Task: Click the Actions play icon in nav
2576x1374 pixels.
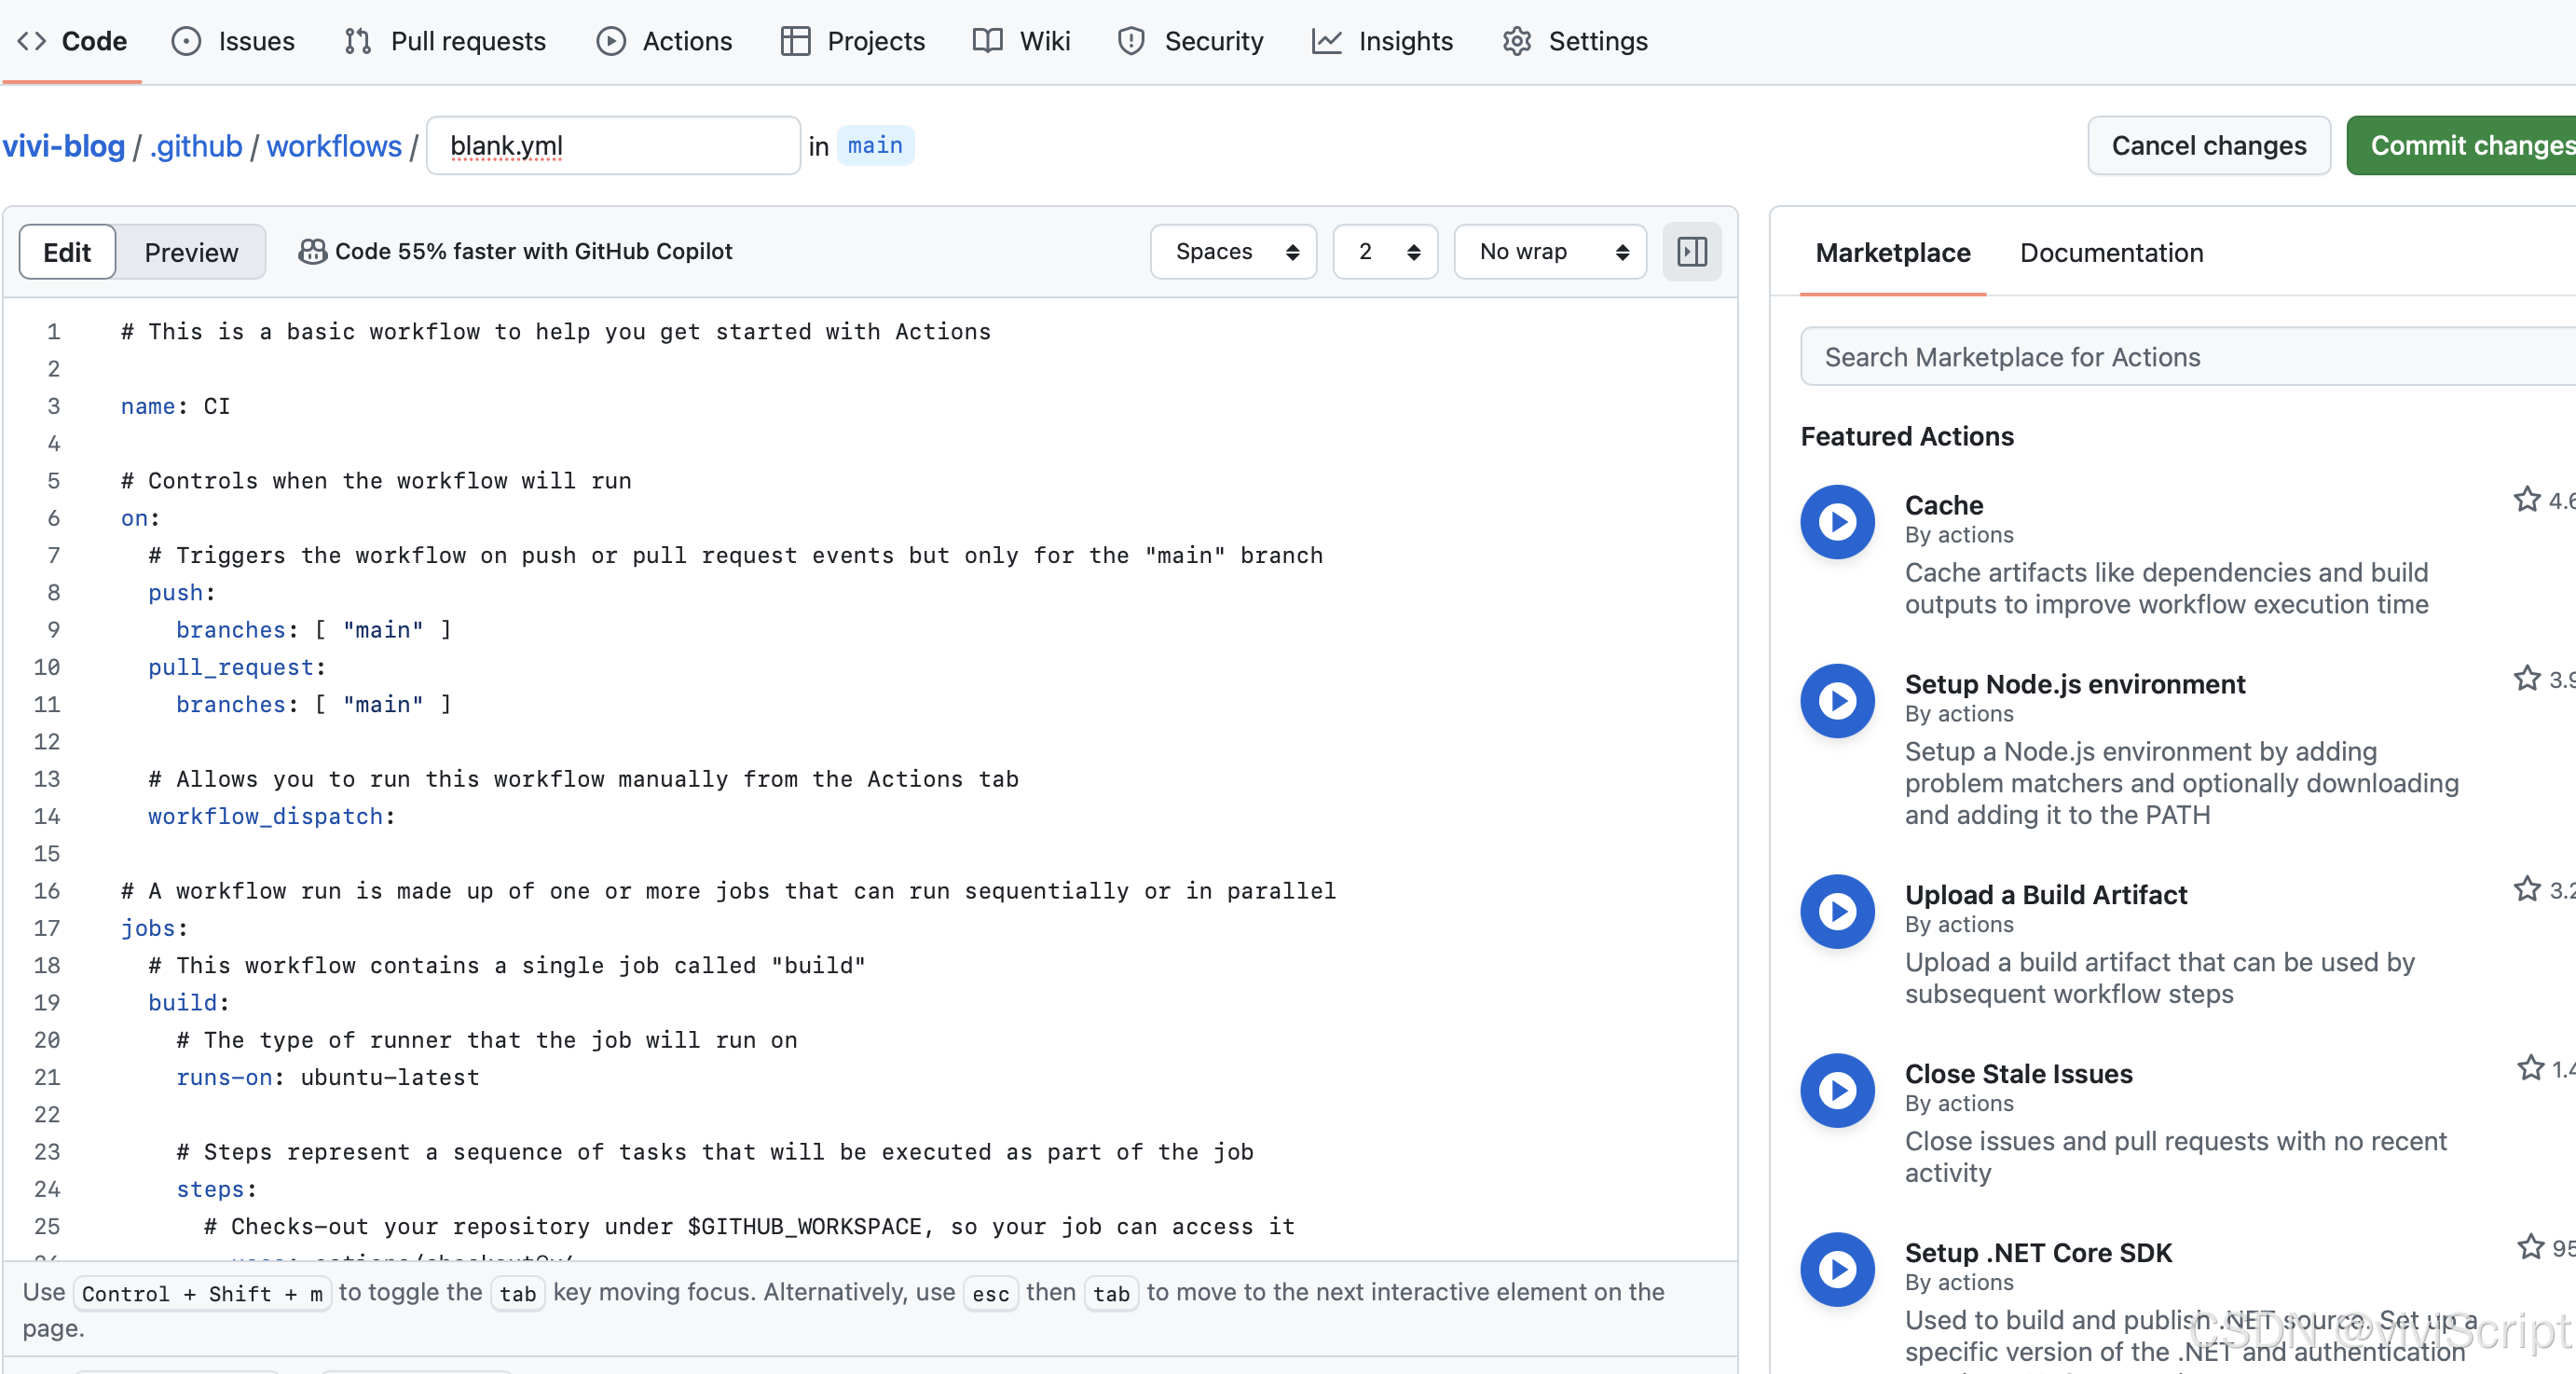Action: point(611,41)
